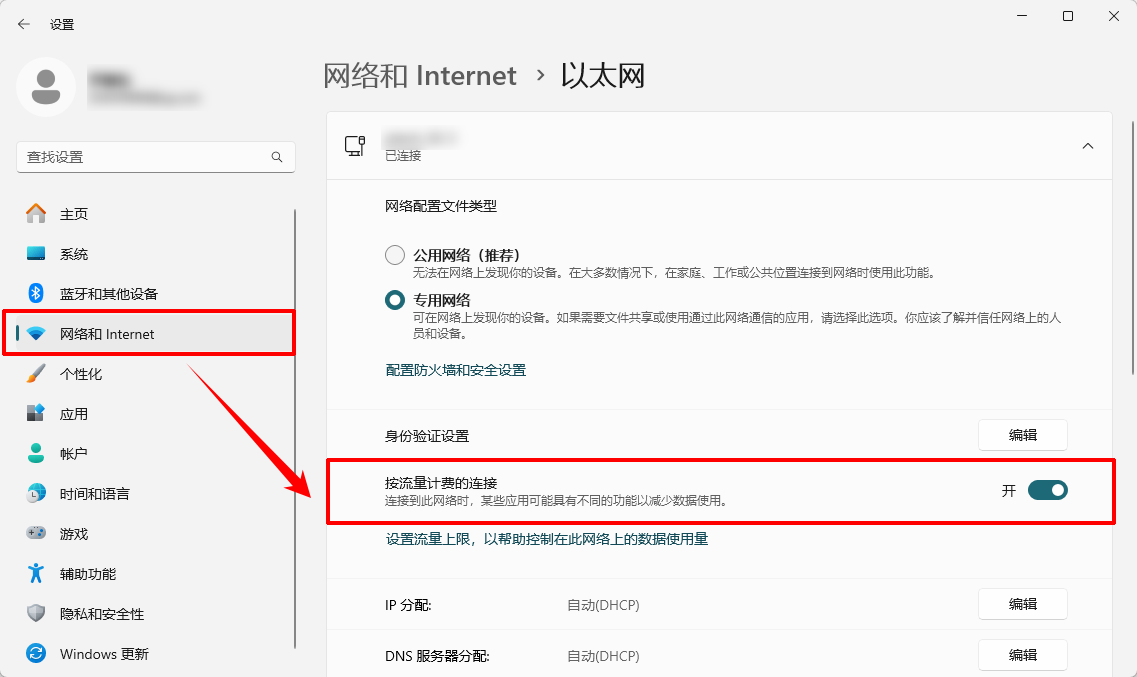Open 主页 in the sidebar

154,214
